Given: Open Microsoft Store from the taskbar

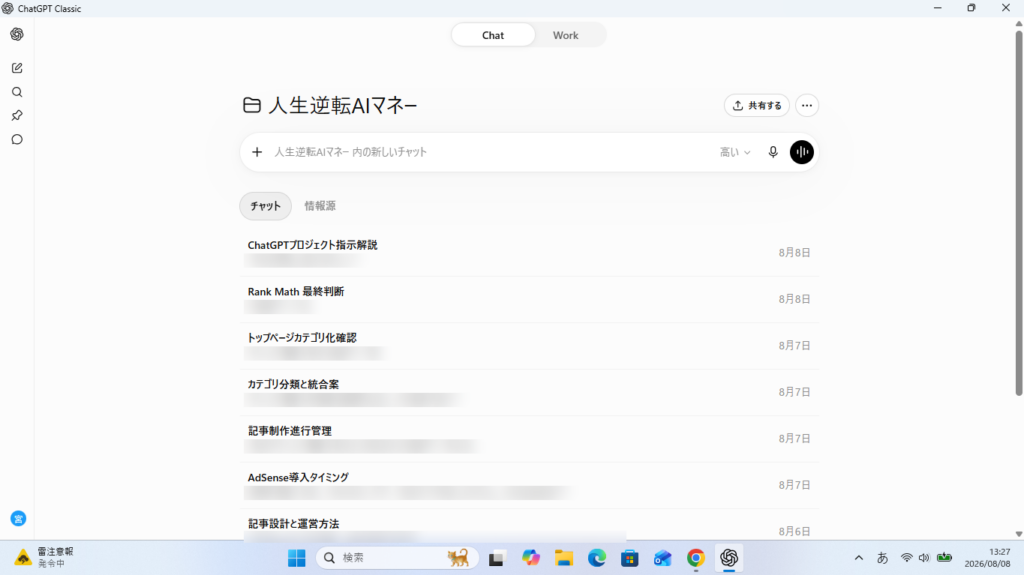Looking at the screenshot, I should point(630,558).
